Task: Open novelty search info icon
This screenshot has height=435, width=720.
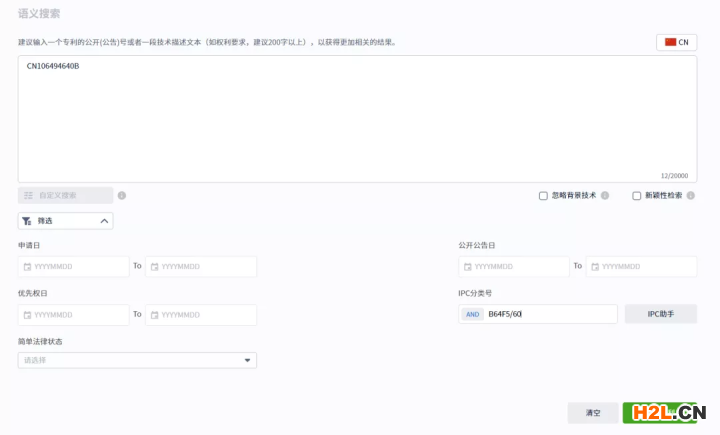Action: coord(691,196)
